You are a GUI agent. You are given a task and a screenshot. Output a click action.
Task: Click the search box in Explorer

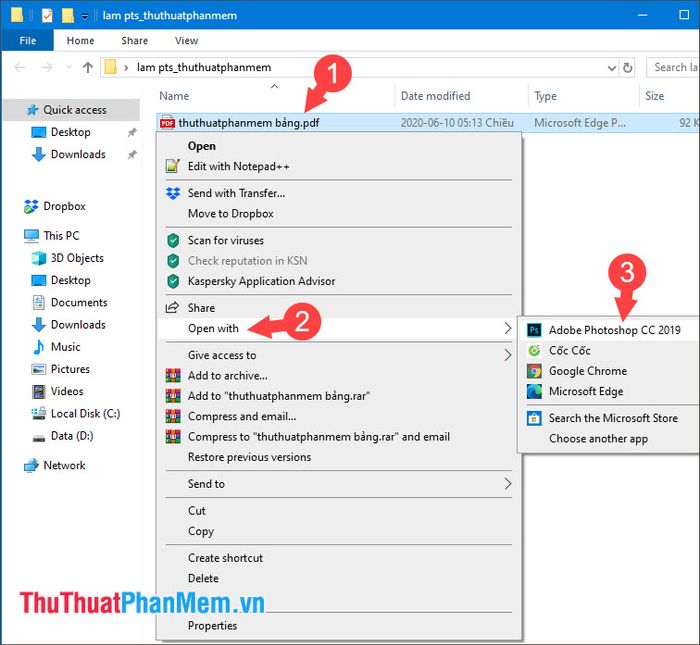pyautogui.click(x=673, y=67)
